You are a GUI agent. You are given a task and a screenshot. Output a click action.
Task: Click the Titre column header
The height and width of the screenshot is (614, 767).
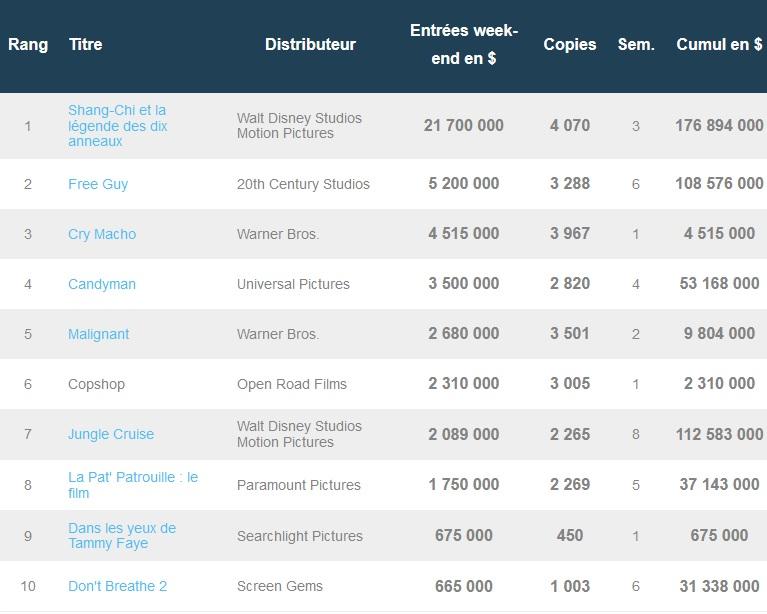[86, 45]
